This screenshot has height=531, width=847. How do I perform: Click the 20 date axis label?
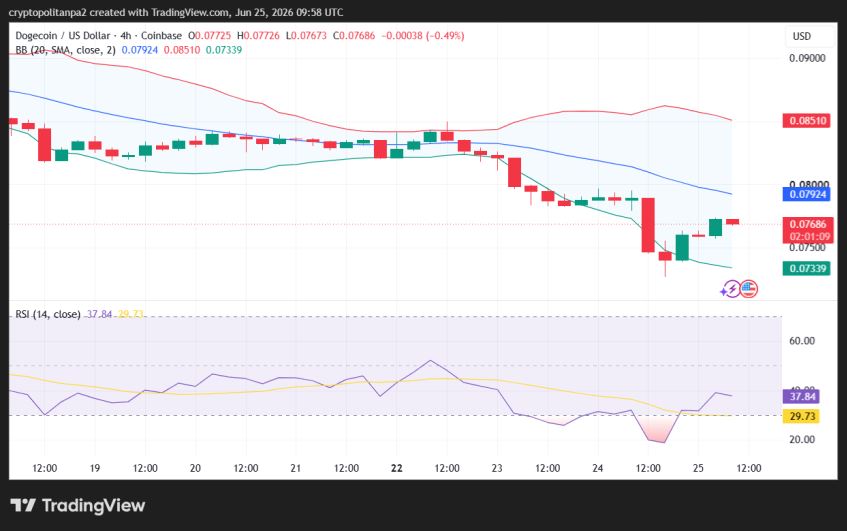pyautogui.click(x=195, y=468)
